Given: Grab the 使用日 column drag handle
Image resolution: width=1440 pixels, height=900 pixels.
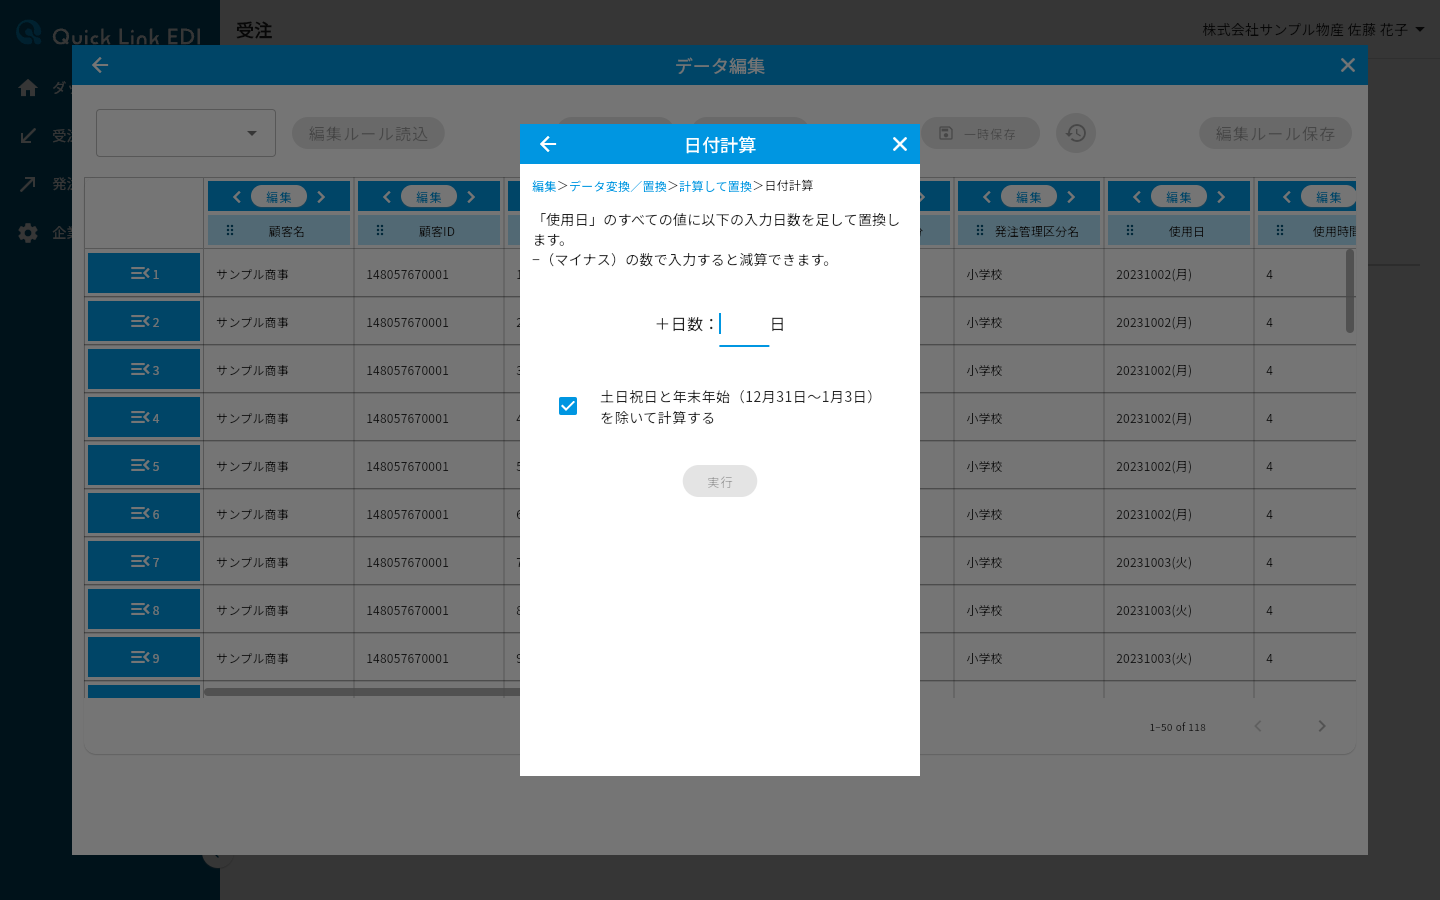Looking at the screenshot, I should [x=1130, y=230].
